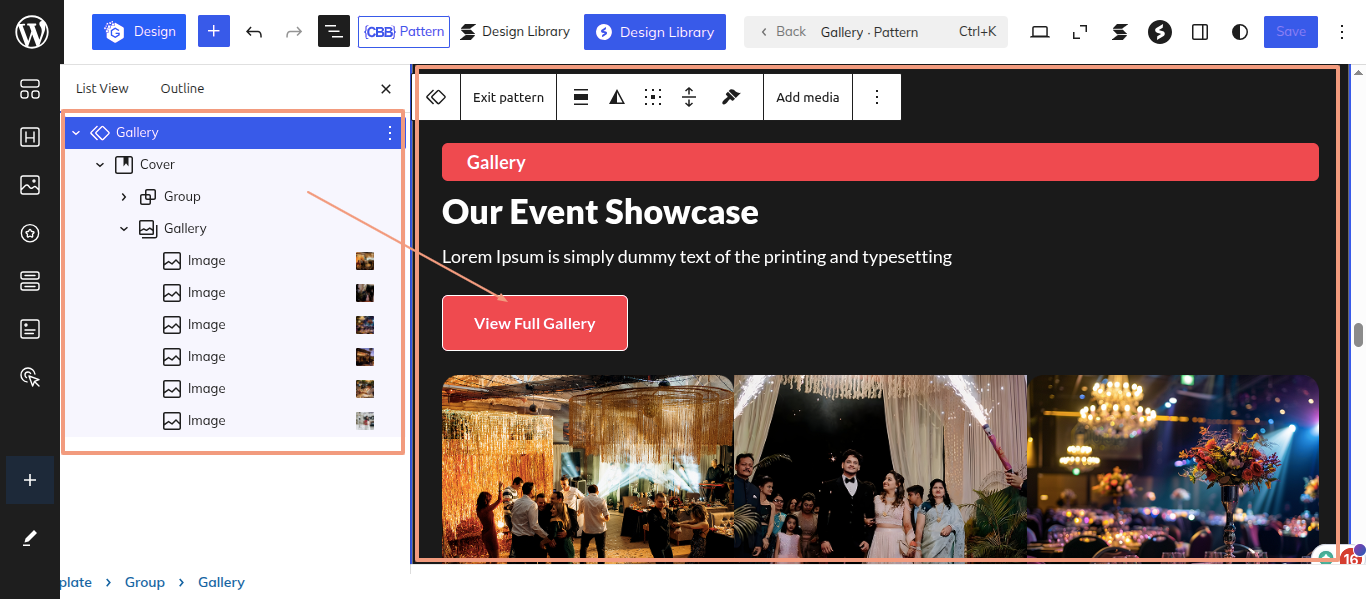The width and height of the screenshot is (1366, 599).
Task: Click the stacked rows icon in left sidebar
Action: (30, 281)
